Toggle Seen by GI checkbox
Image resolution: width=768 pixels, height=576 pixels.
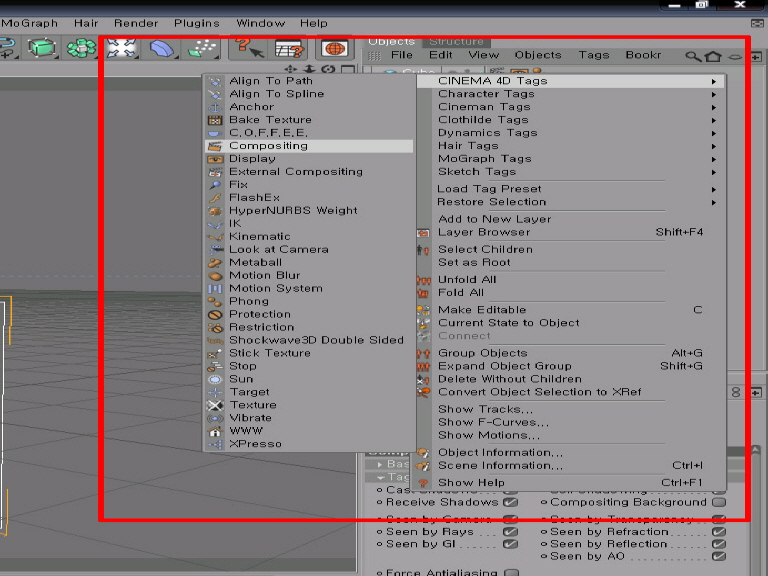[510, 544]
